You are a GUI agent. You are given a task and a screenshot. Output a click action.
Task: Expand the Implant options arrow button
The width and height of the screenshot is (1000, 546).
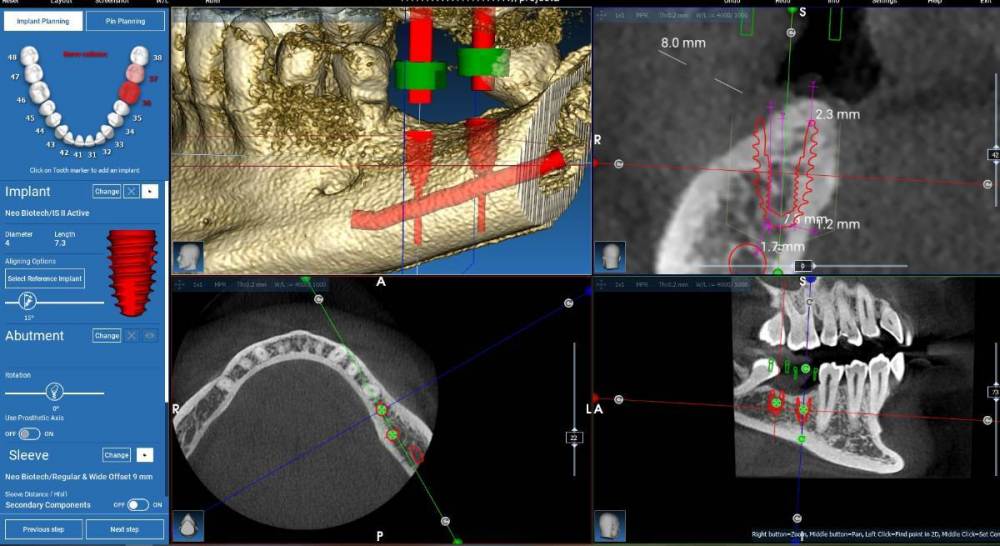(150, 191)
